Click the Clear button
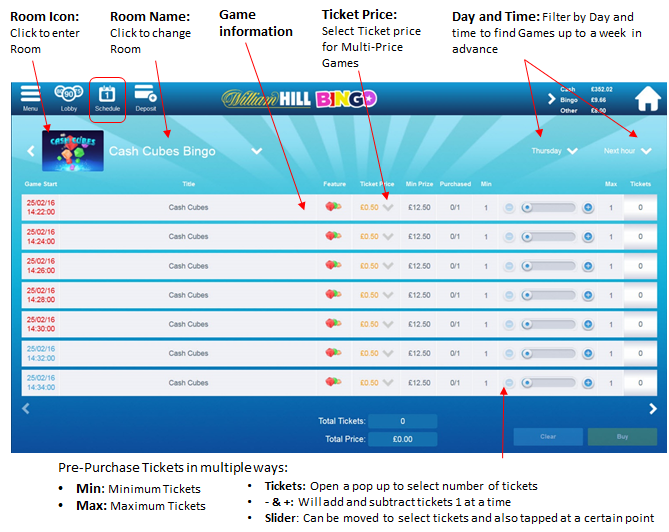 tap(548, 436)
